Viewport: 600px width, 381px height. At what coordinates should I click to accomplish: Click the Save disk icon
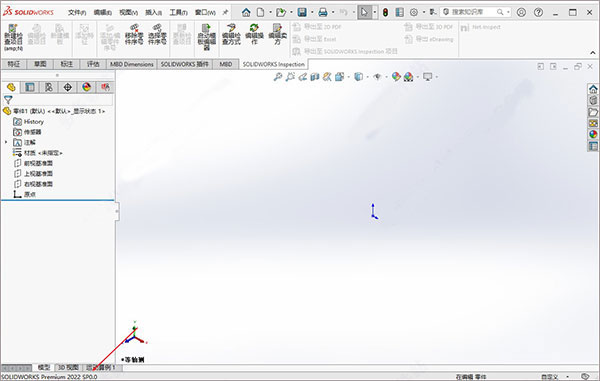(x=302, y=13)
